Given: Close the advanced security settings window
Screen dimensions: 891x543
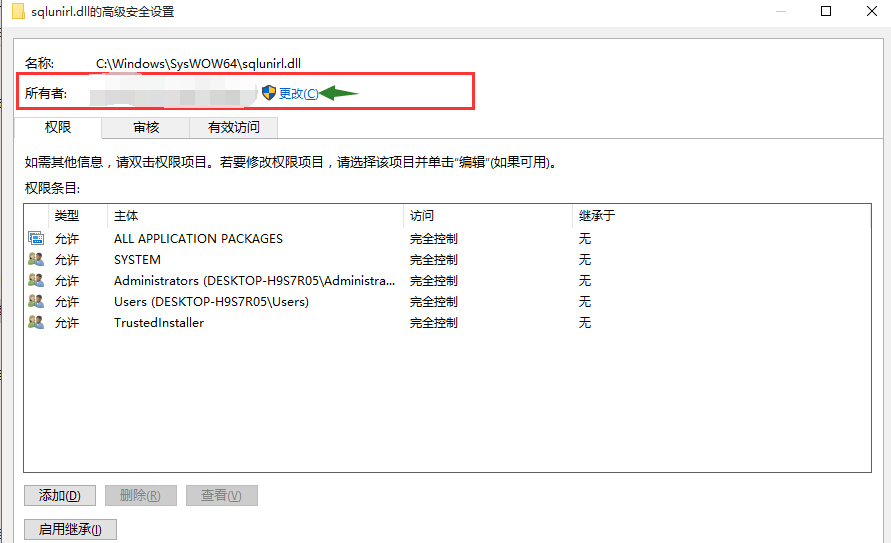Looking at the screenshot, I should tap(872, 11).
